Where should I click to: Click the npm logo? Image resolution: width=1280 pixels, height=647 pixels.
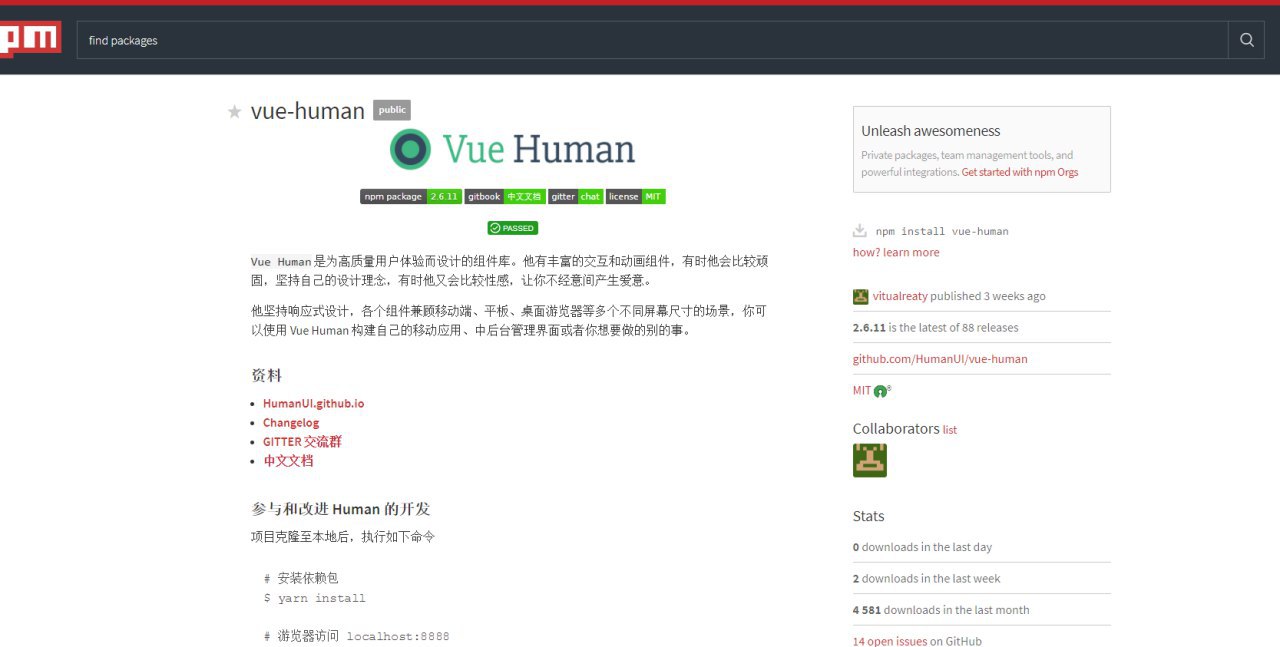pyautogui.click(x=30, y=39)
